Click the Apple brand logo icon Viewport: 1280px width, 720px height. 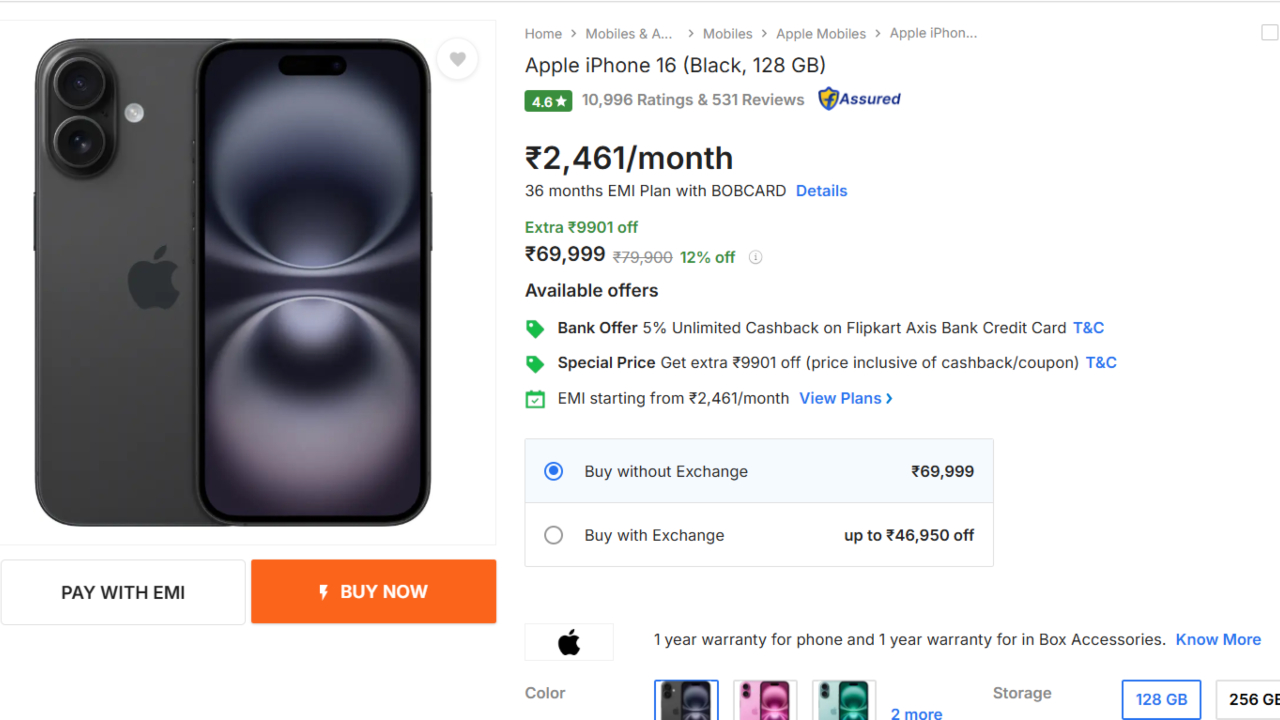[569, 642]
